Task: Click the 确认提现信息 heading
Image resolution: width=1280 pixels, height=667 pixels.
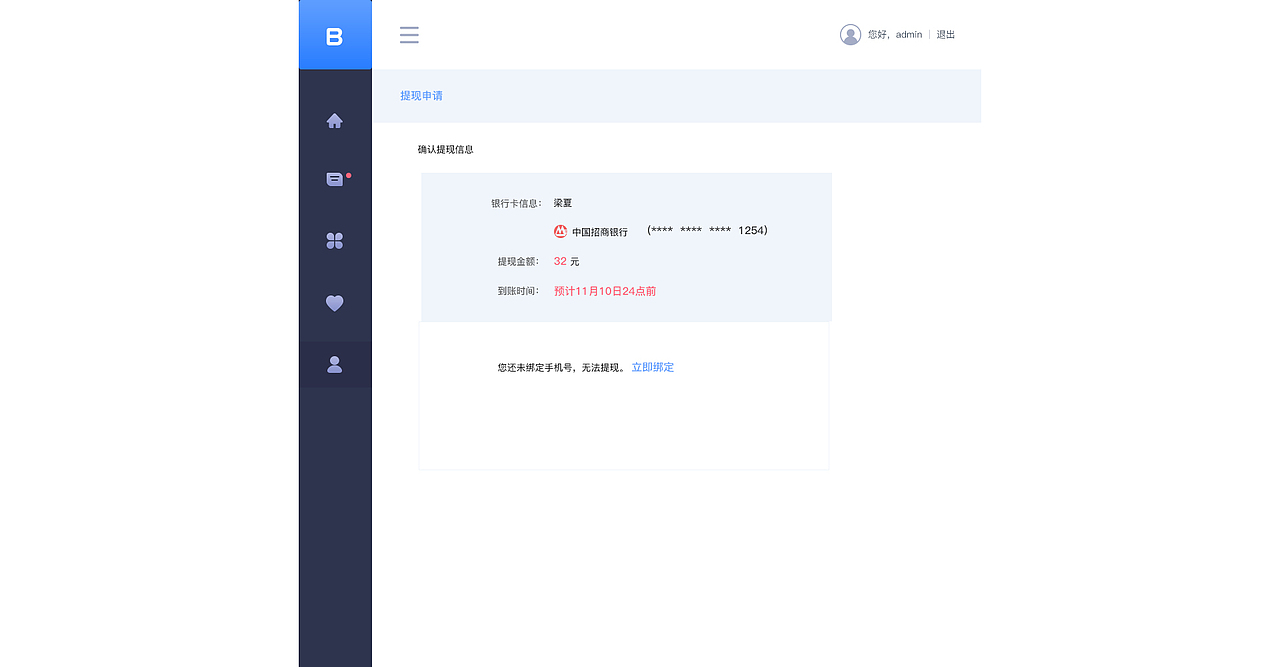Action: coord(446,150)
